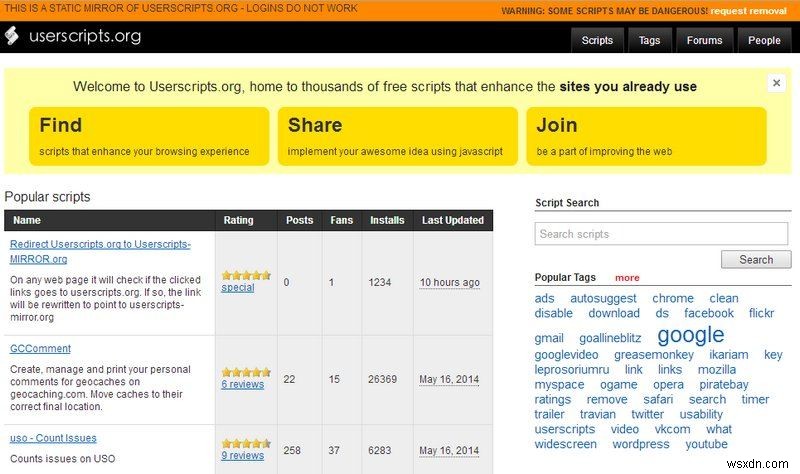Click the Find yellow box
The image size is (800, 474).
click(x=149, y=136)
